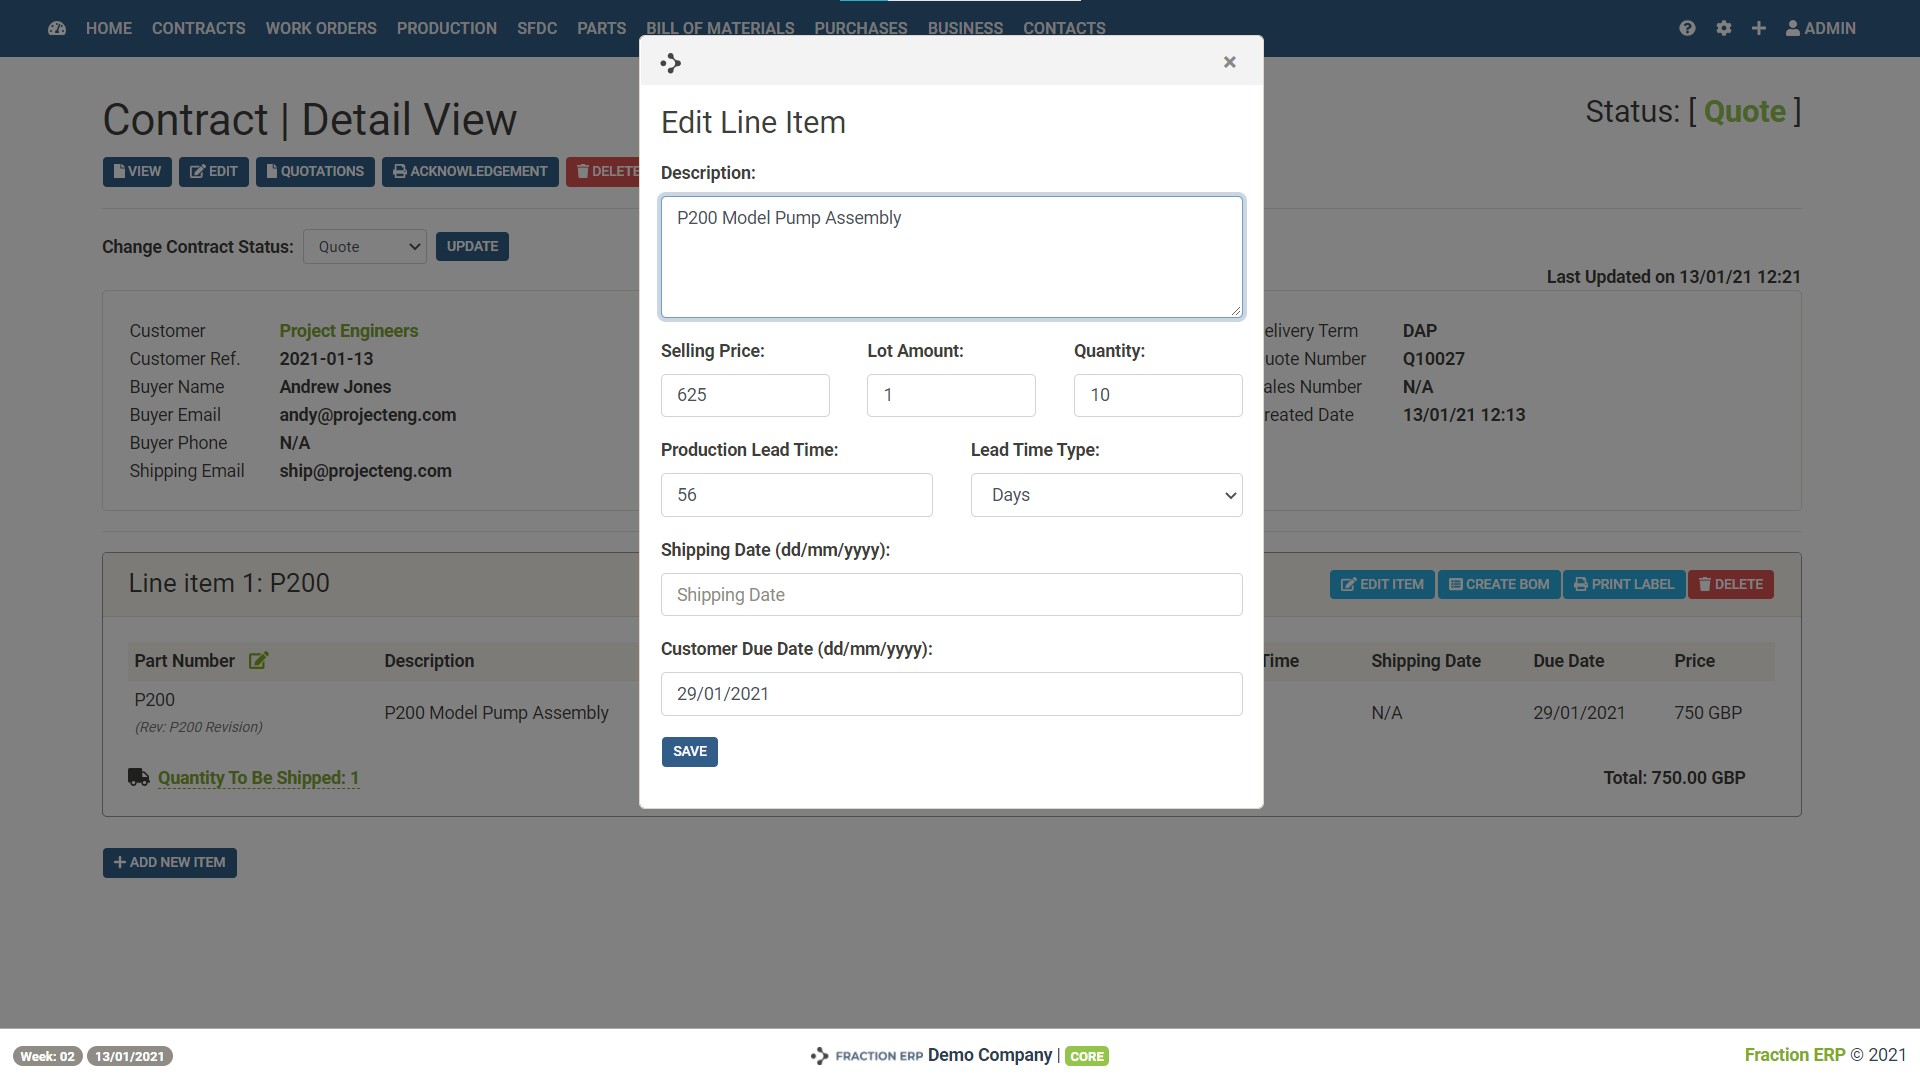Click the edit icon beside Part Number
Image resolution: width=1920 pixels, height=1080 pixels.
[258, 661]
